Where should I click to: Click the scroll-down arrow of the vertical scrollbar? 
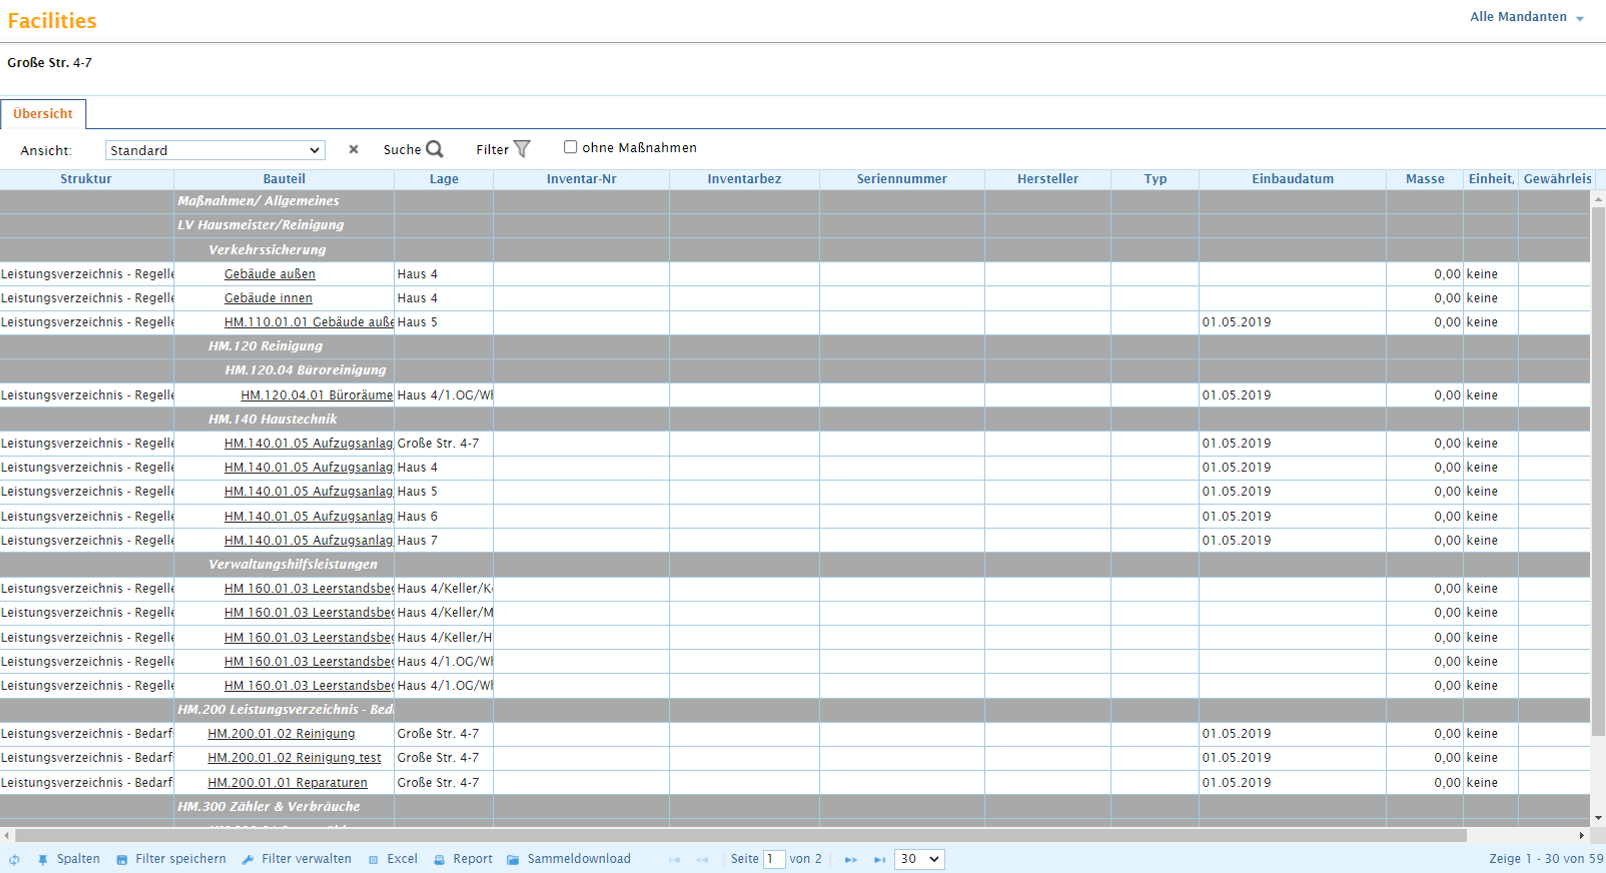tap(1598, 818)
